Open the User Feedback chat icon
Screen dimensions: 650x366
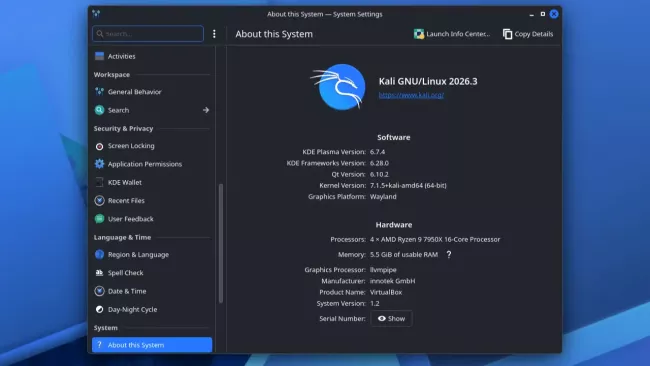click(99, 218)
